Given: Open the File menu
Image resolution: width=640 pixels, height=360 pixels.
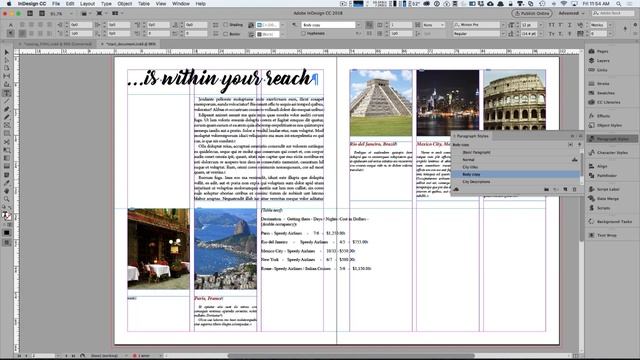Looking at the screenshot, I should coord(56,4).
